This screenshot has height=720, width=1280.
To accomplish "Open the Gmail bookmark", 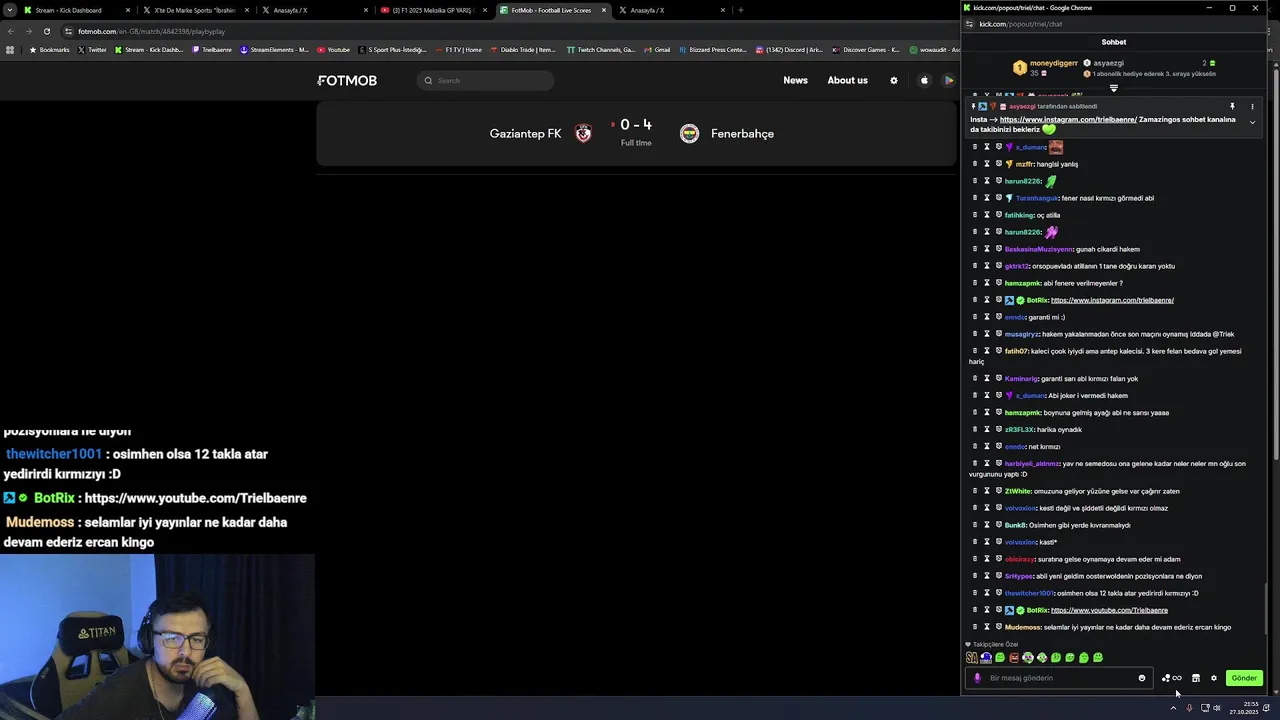I will point(657,50).
